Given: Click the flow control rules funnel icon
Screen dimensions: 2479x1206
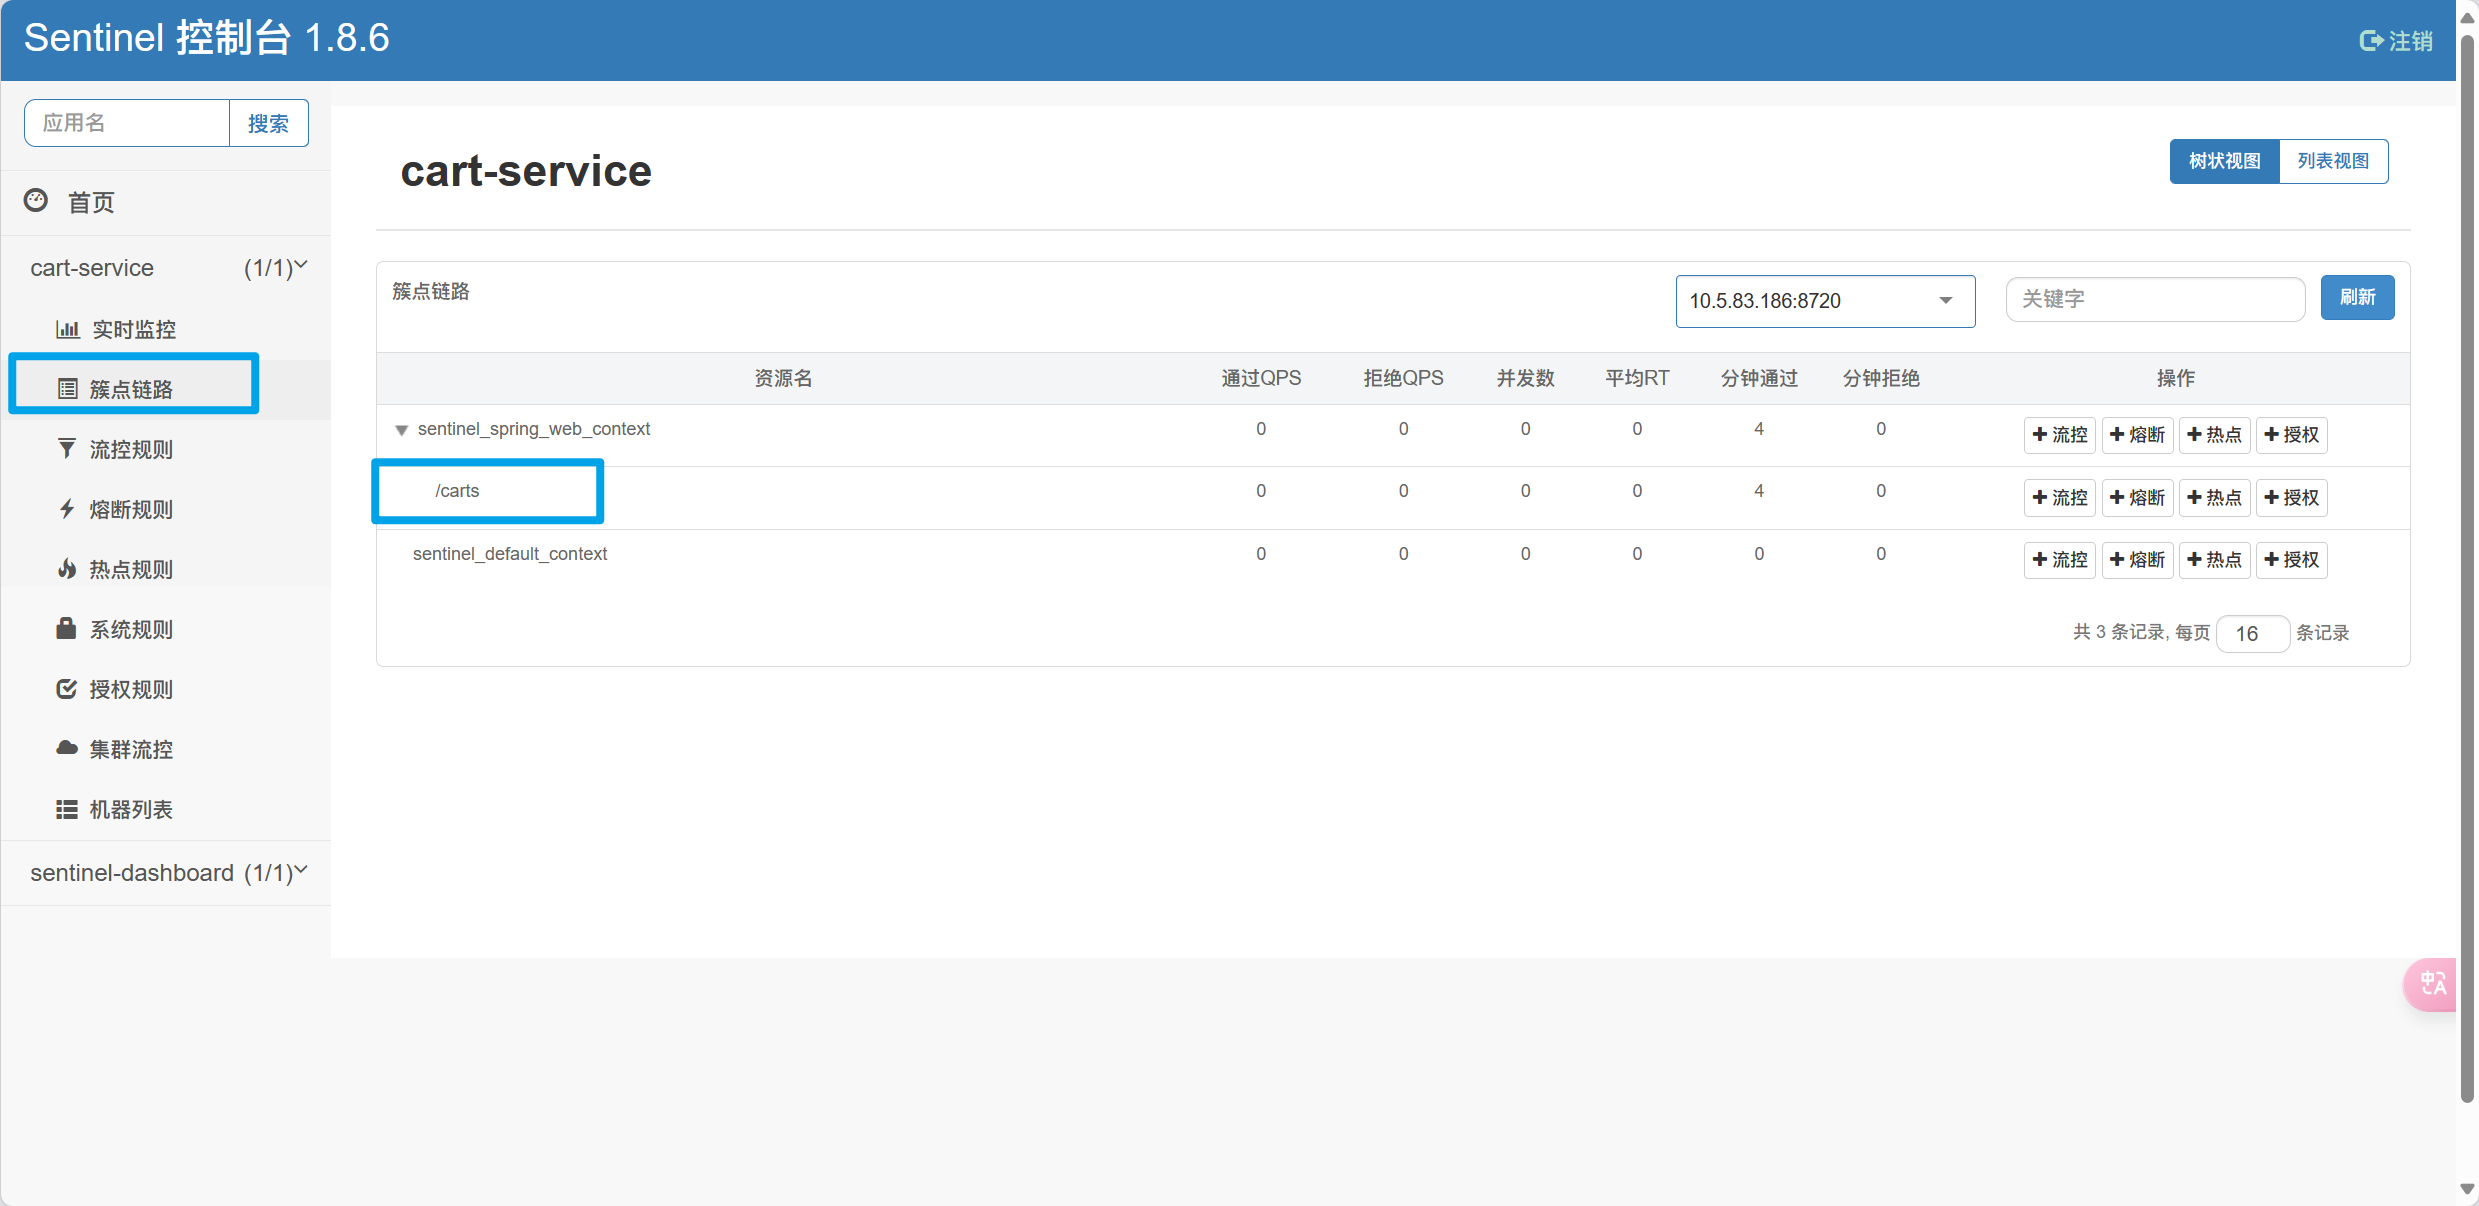Looking at the screenshot, I should (67, 449).
